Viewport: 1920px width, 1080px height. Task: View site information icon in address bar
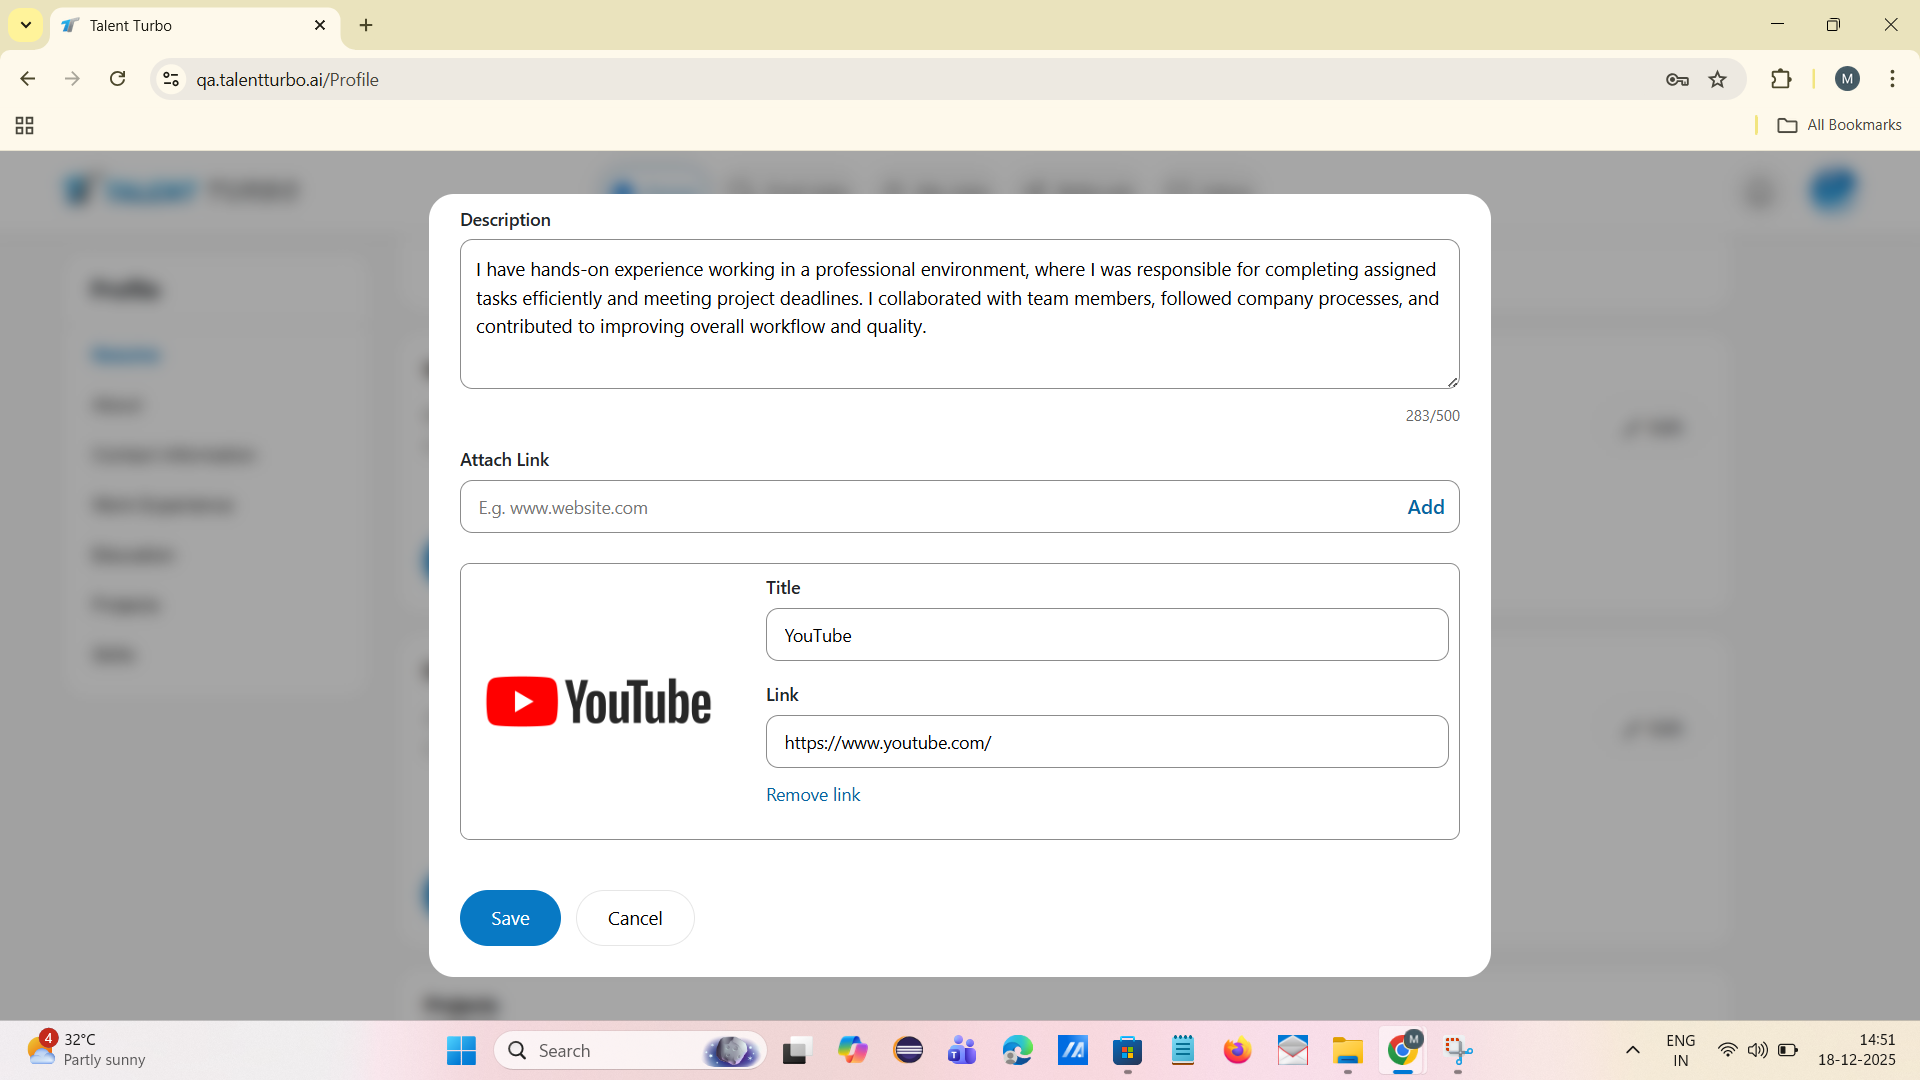click(171, 79)
